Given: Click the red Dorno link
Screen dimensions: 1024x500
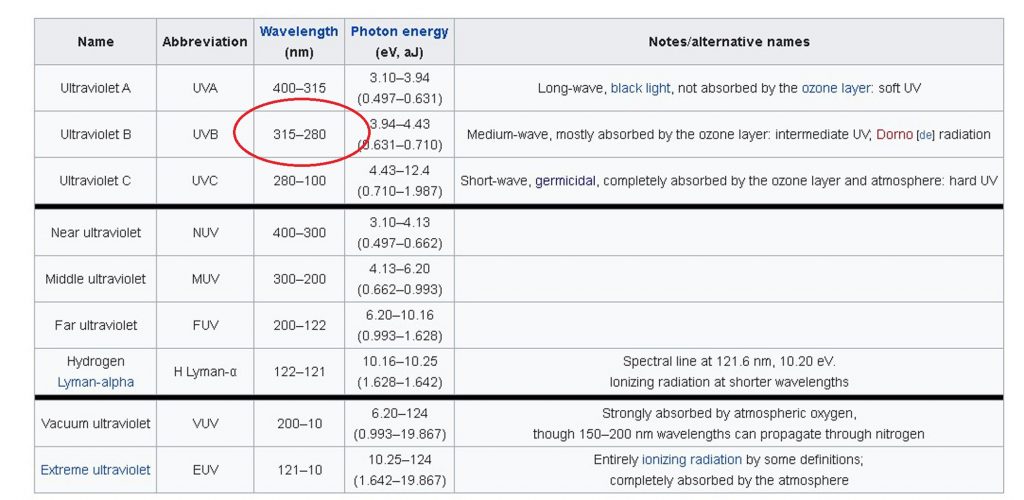Looking at the screenshot, I should [894, 134].
